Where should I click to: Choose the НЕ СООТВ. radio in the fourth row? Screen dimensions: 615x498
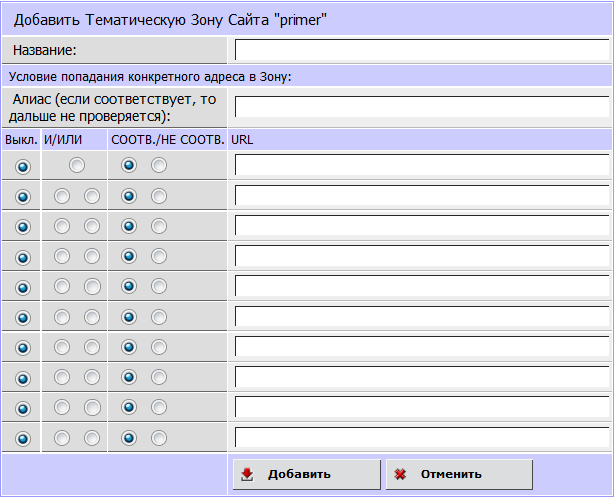point(159,257)
